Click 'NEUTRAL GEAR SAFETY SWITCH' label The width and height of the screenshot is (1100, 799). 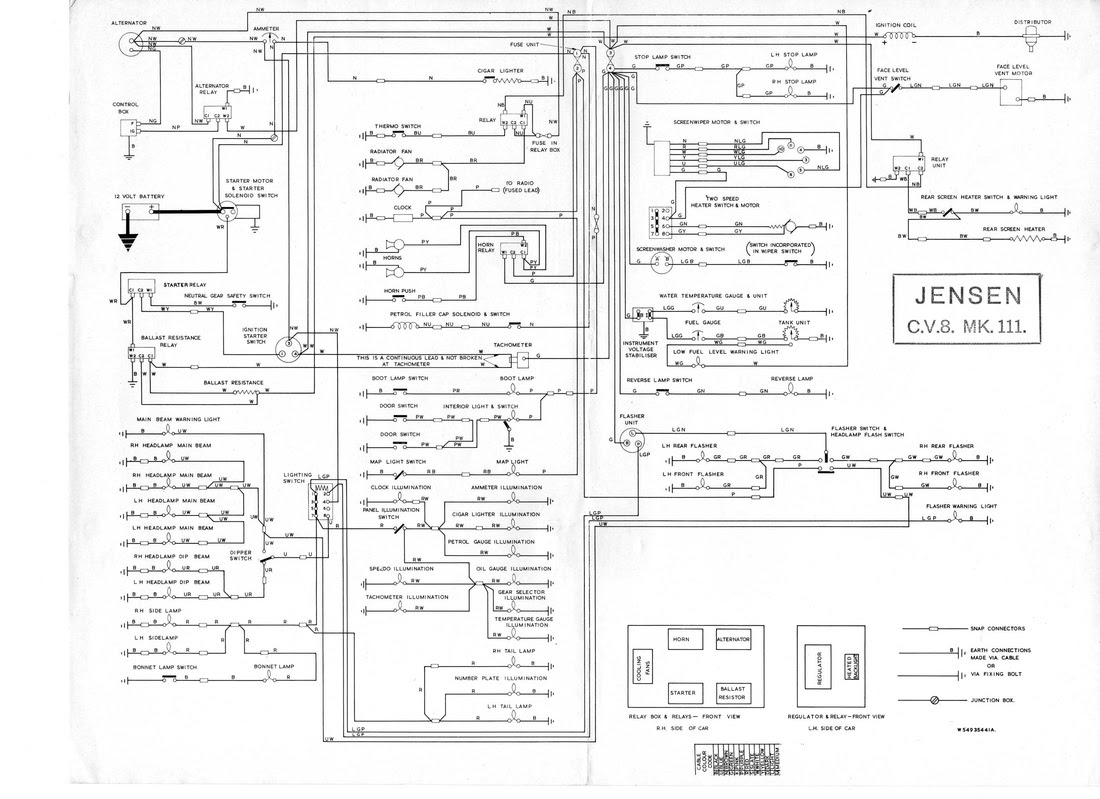click(227, 296)
